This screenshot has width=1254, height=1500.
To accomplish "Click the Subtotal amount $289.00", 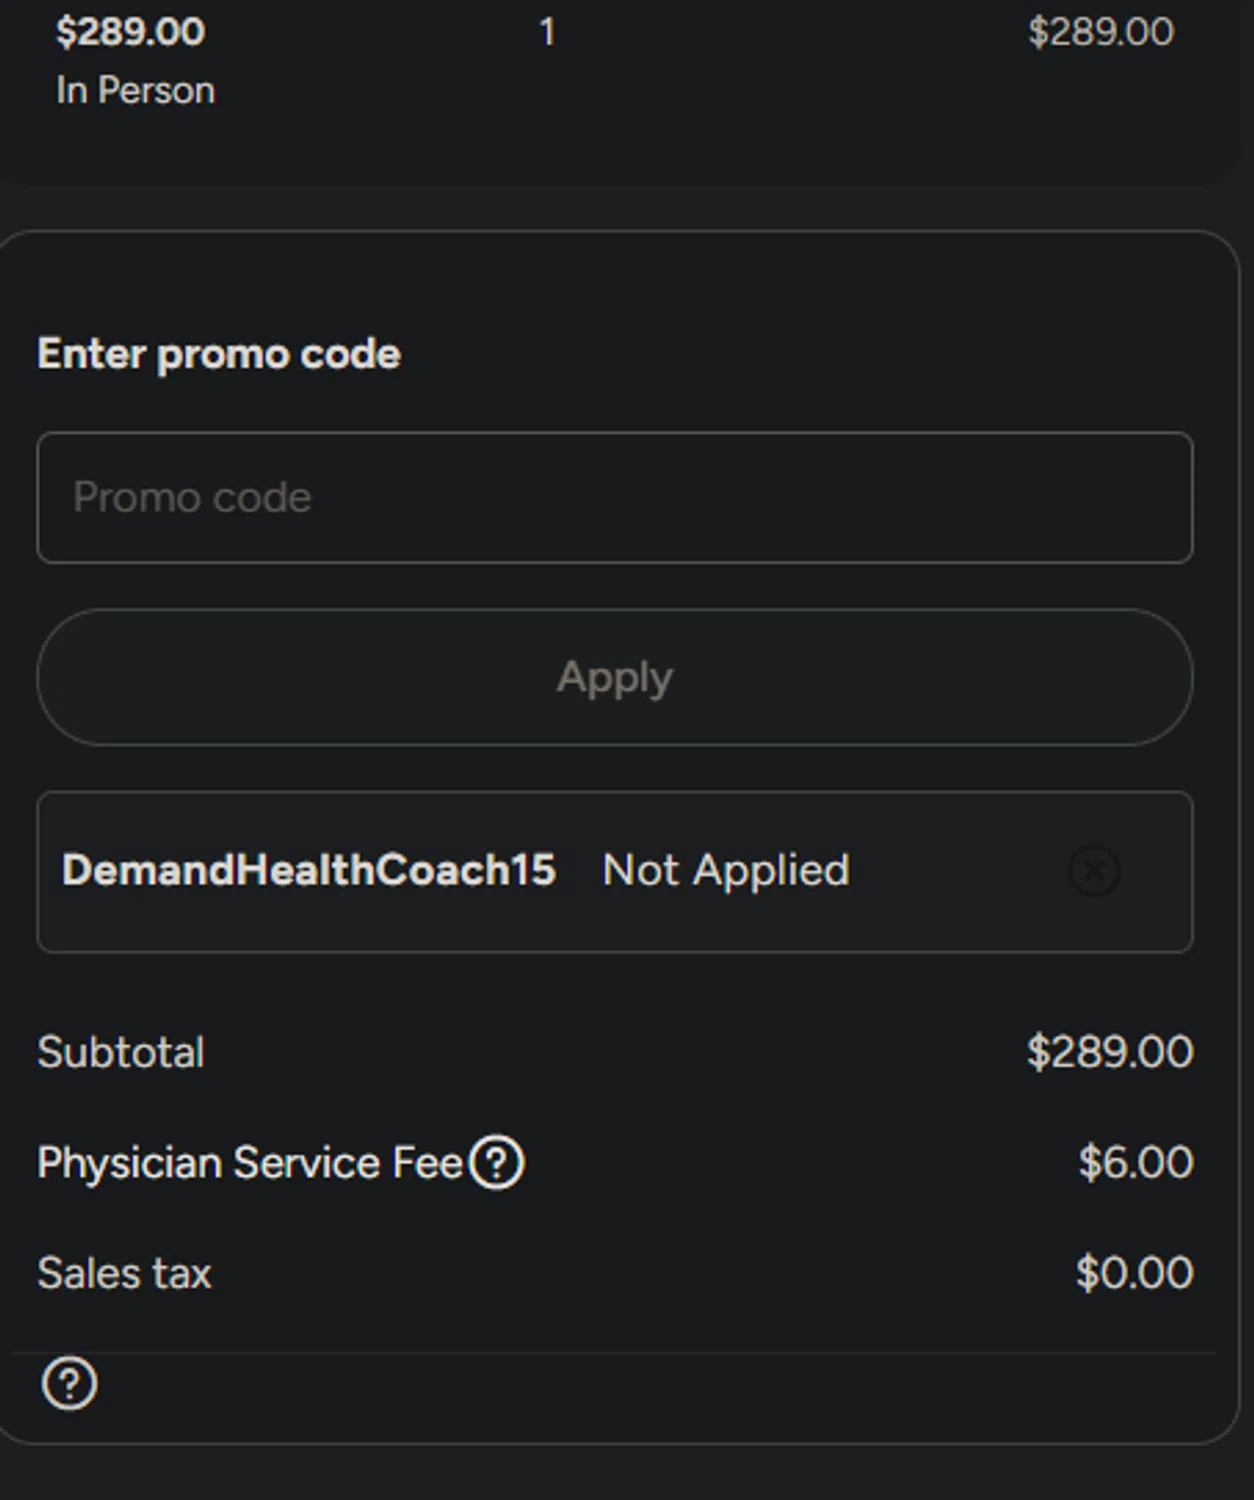I will pyautogui.click(x=1109, y=1053).
